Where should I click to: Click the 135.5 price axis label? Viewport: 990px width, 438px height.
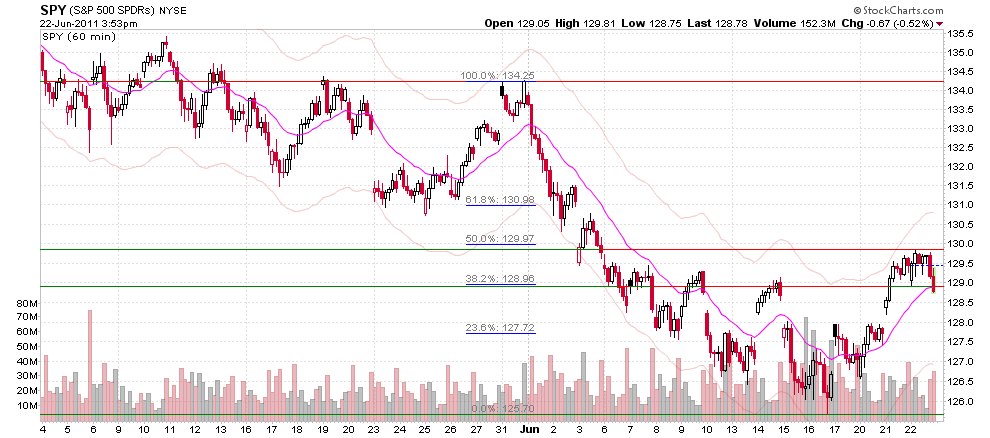coord(959,33)
